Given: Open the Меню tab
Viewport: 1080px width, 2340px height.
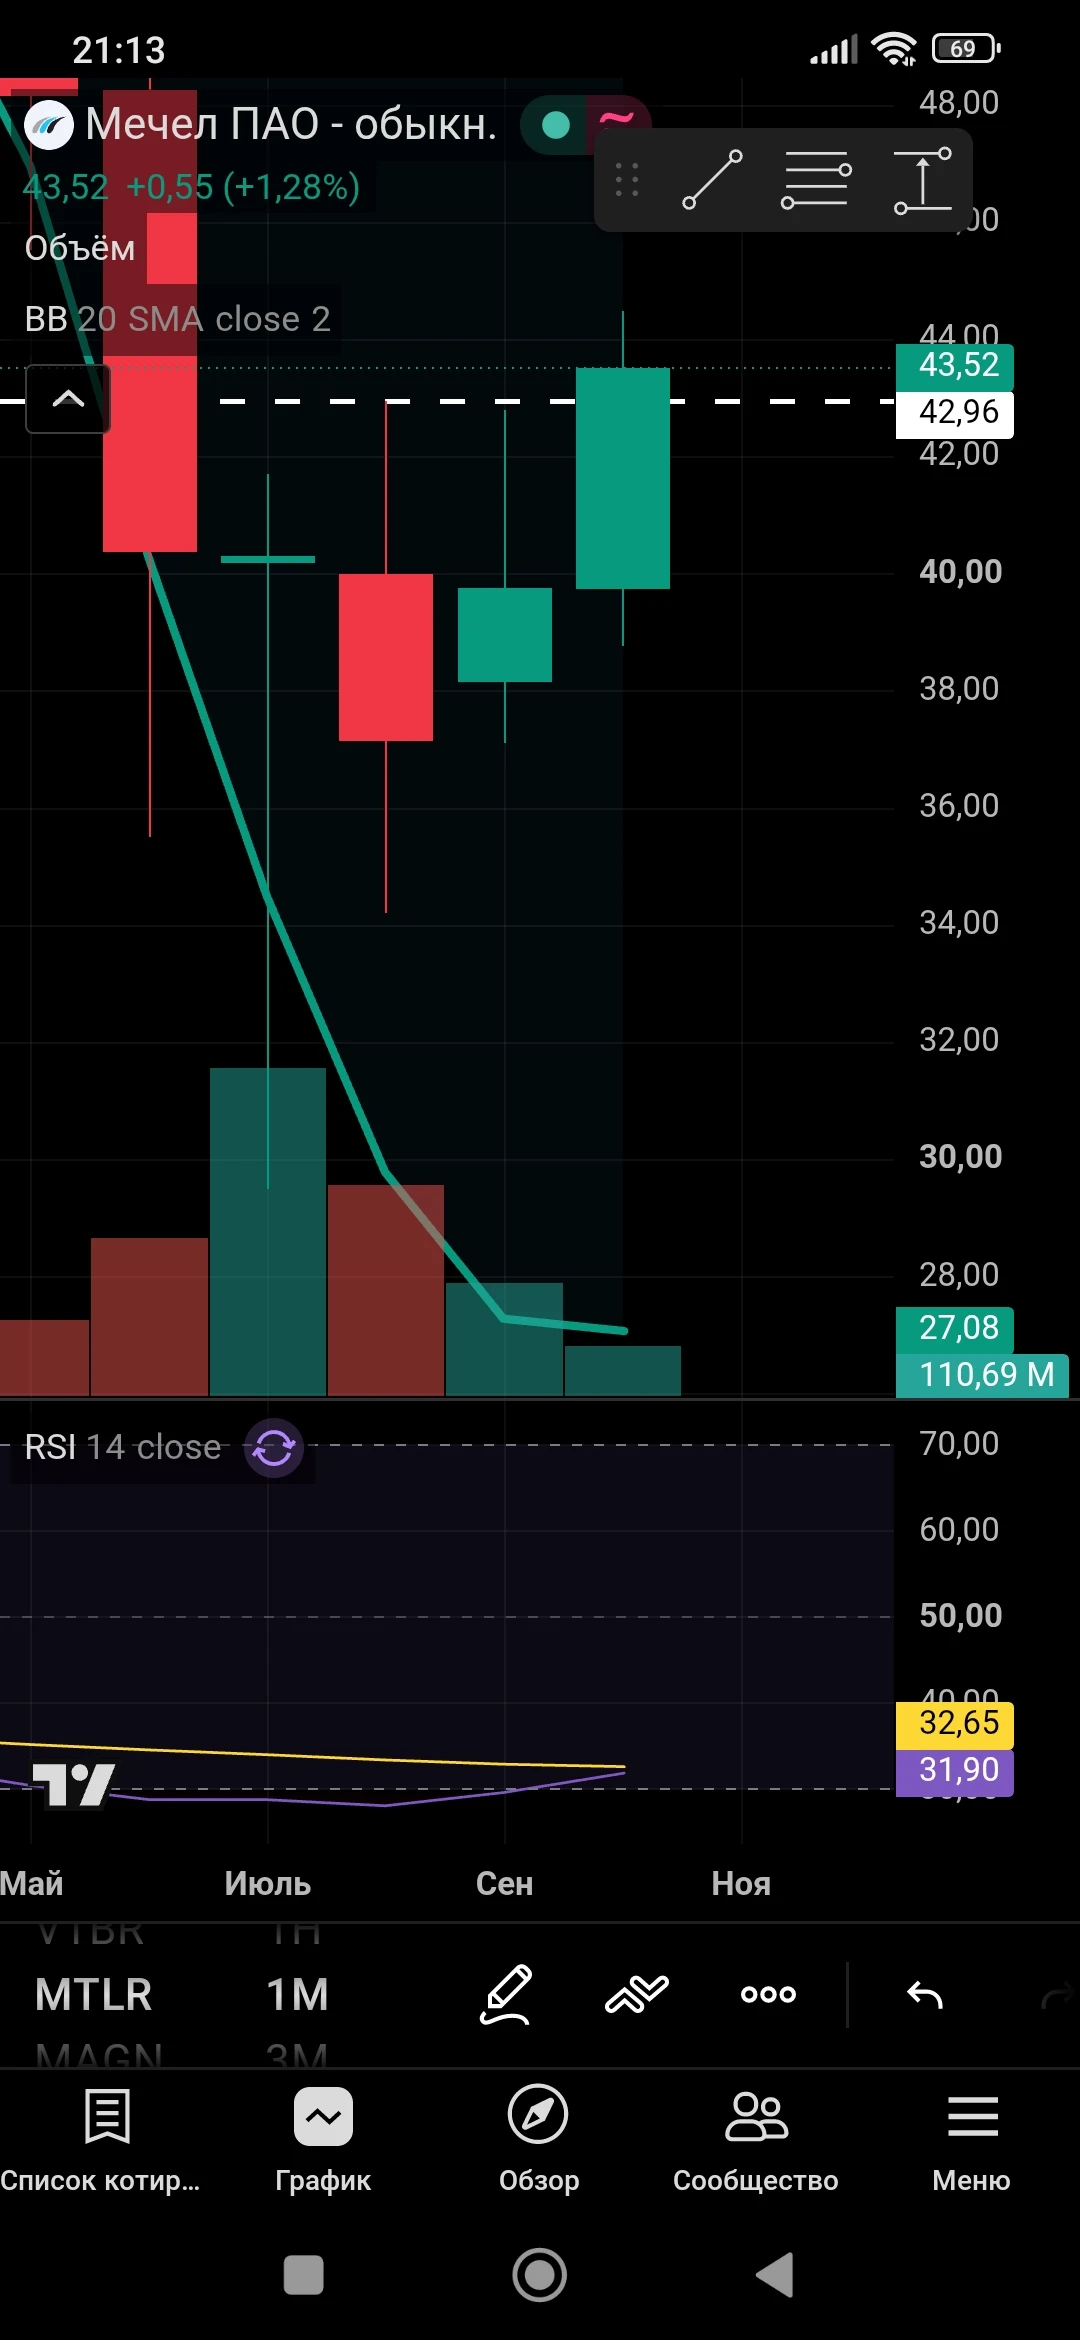Looking at the screenshot, I should pos(972,2141).
